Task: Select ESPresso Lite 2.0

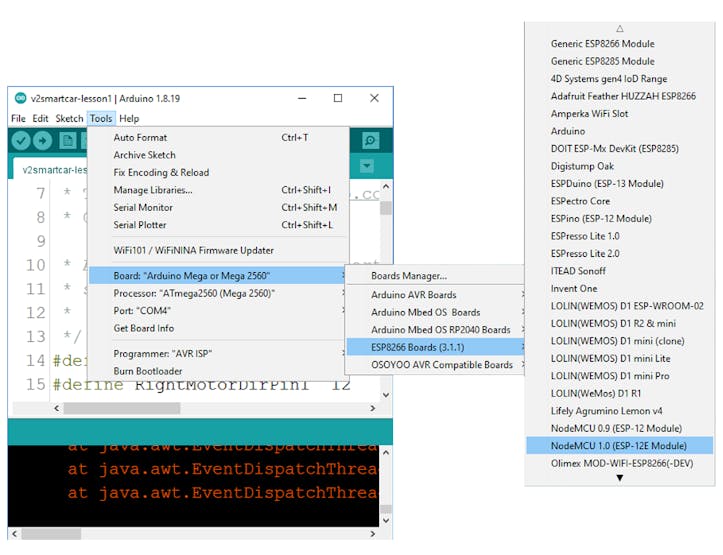Action: tap(620, 254)
